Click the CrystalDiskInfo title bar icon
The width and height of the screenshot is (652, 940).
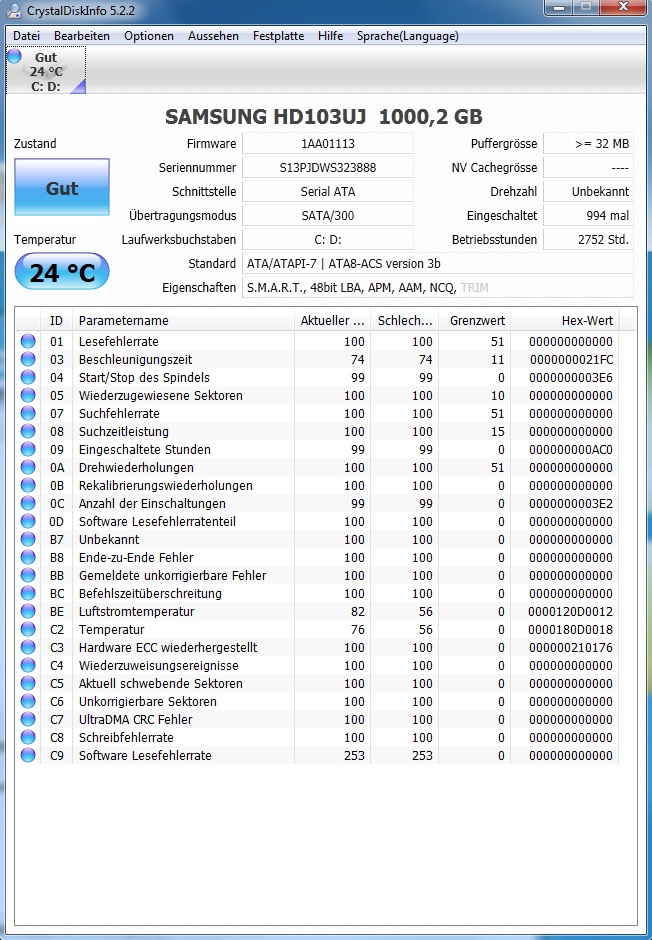[13, 11]
